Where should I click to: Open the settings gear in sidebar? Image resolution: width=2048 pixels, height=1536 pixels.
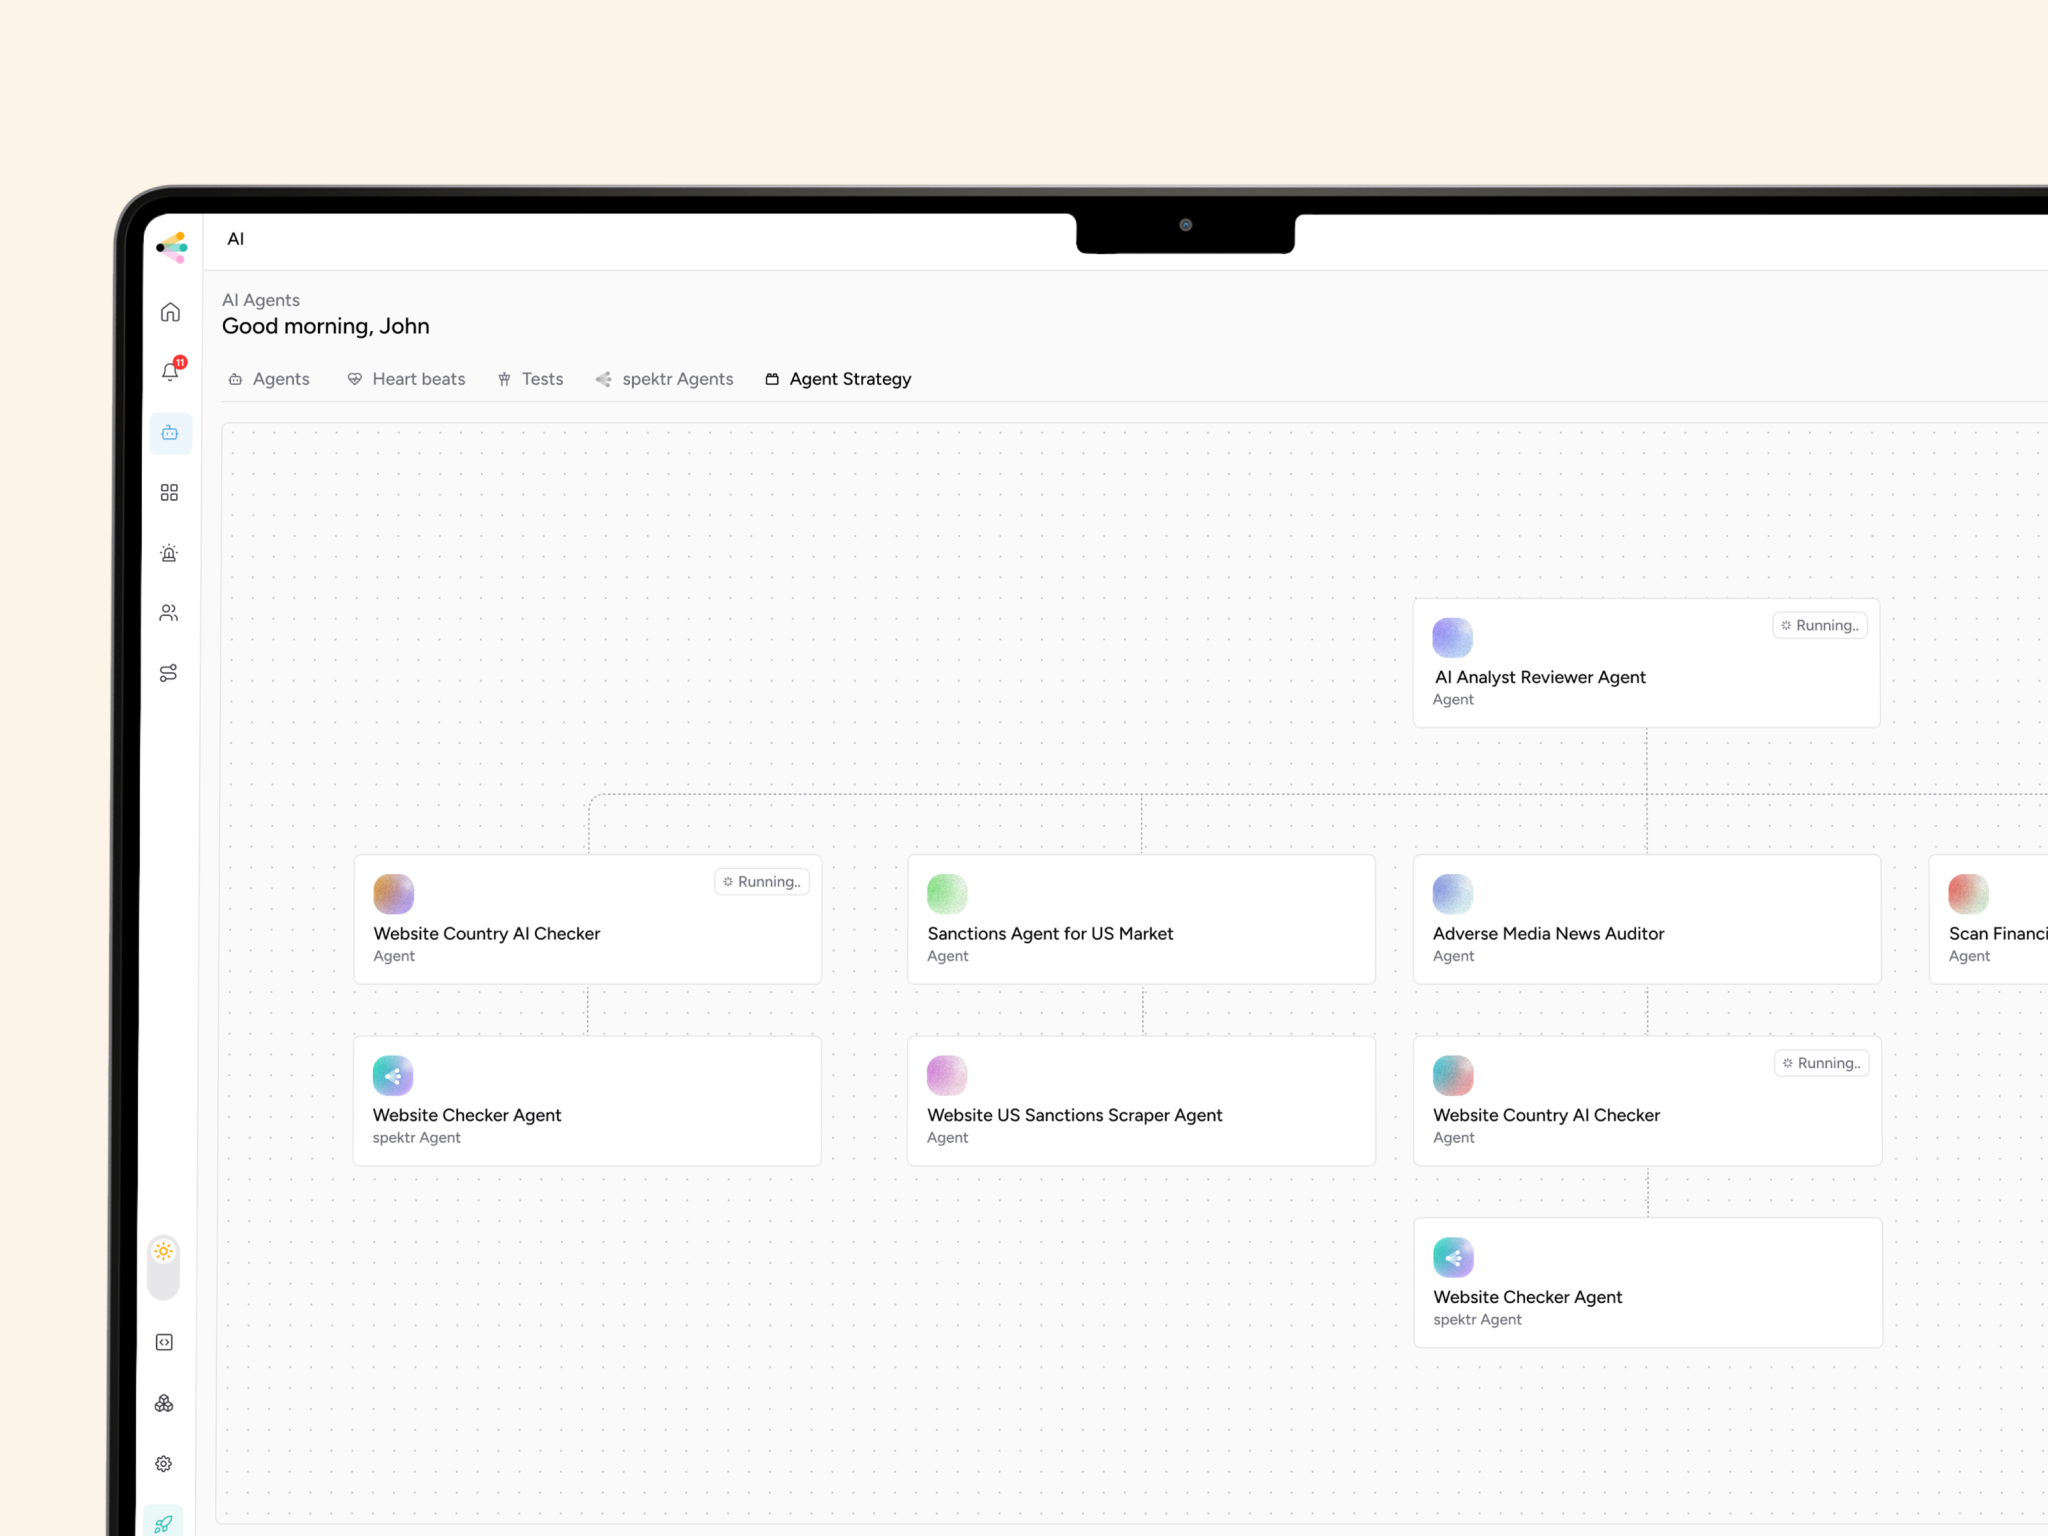[165, 1463]
